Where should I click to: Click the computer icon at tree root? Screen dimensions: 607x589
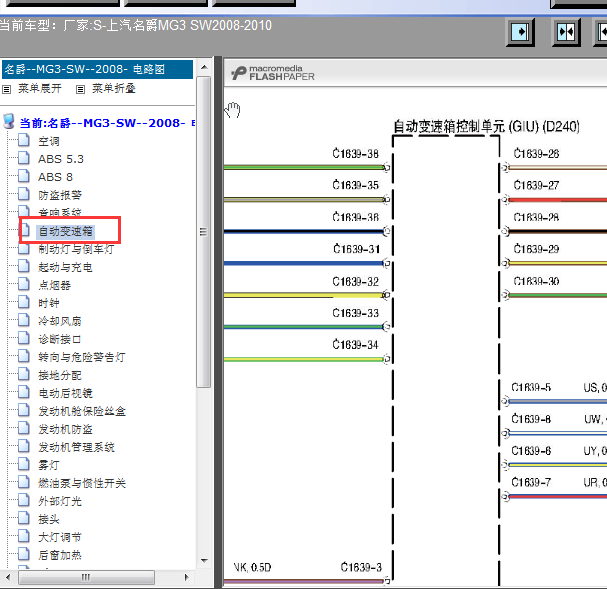(9, 122)
